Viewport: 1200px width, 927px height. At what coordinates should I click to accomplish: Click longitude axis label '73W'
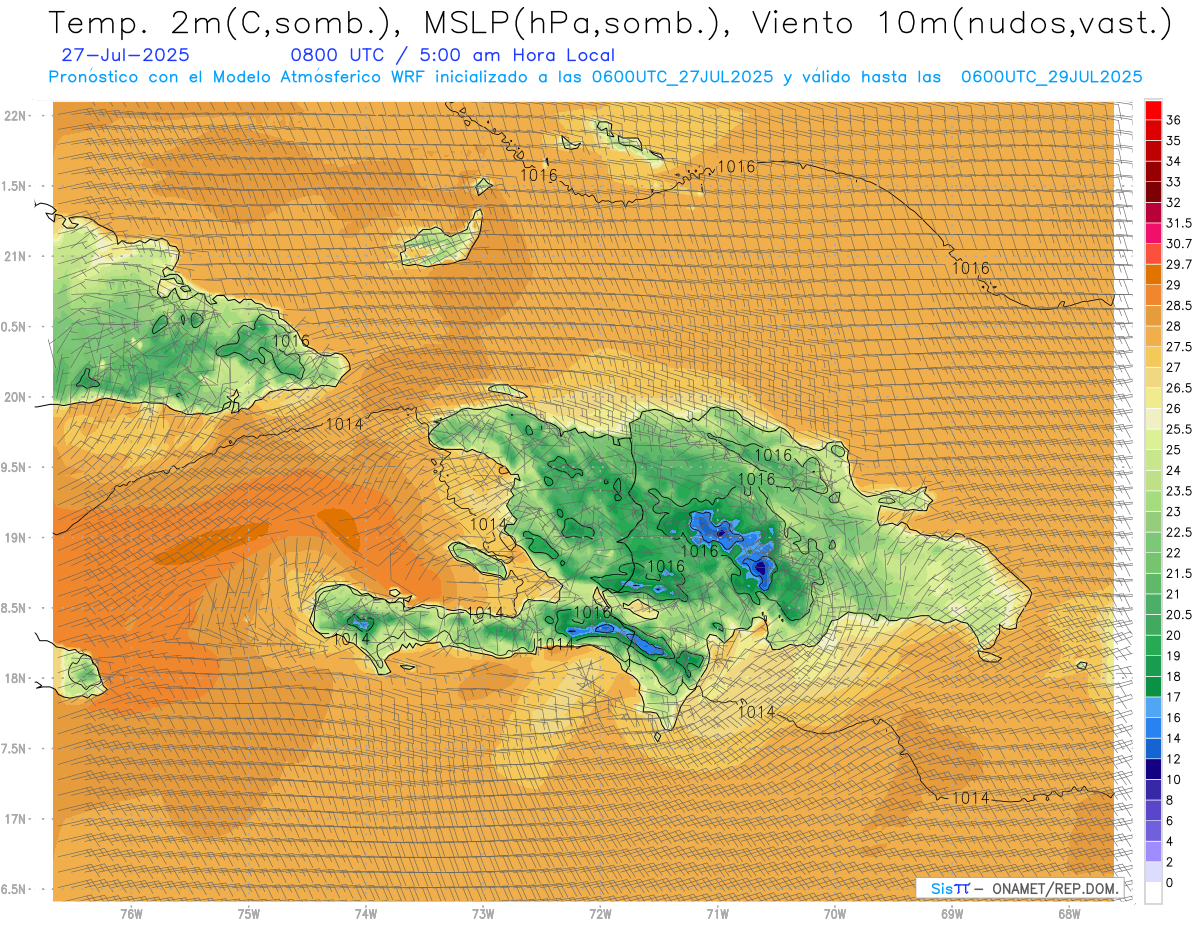pos(483,914)
